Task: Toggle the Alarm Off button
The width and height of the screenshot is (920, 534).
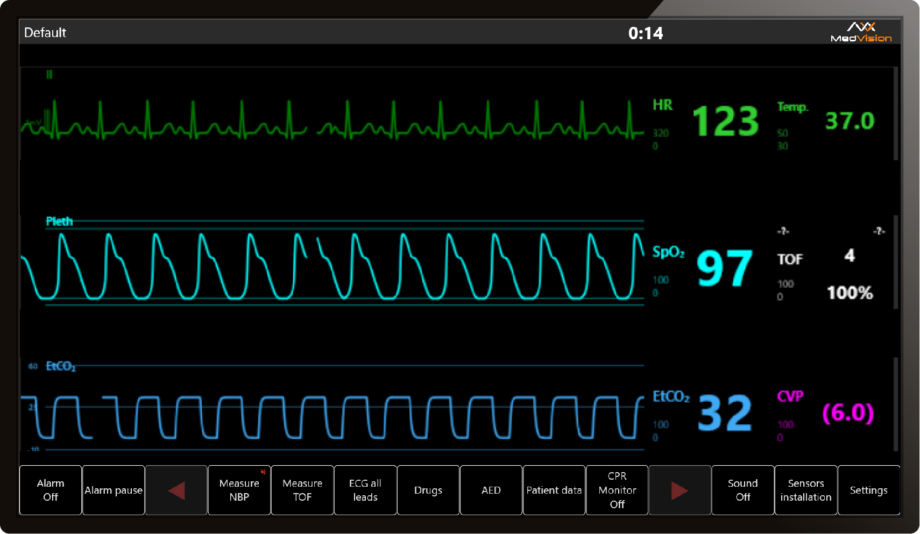Action: point(50,490)
